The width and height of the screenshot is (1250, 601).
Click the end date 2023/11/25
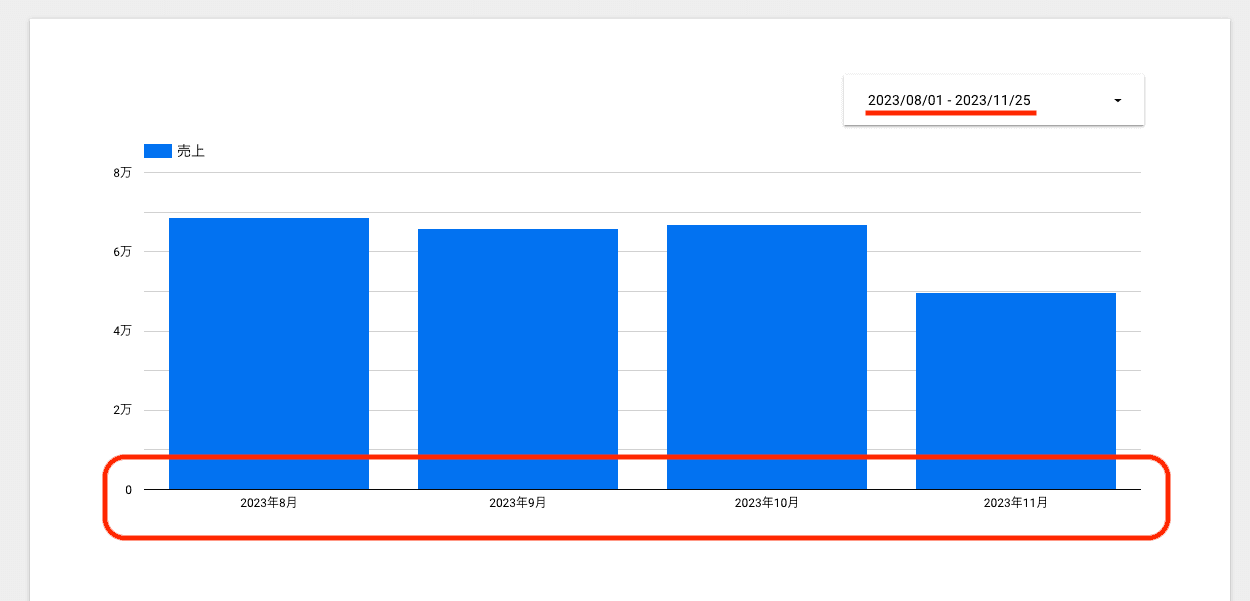pyautogui.click(x=993, y=100)
